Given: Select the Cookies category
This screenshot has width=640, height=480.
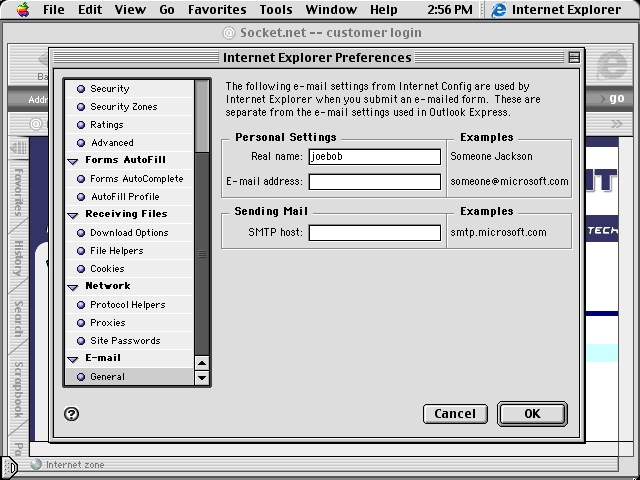Looking at the screenshot, I should pyautogui.click(x=129, y=269).
